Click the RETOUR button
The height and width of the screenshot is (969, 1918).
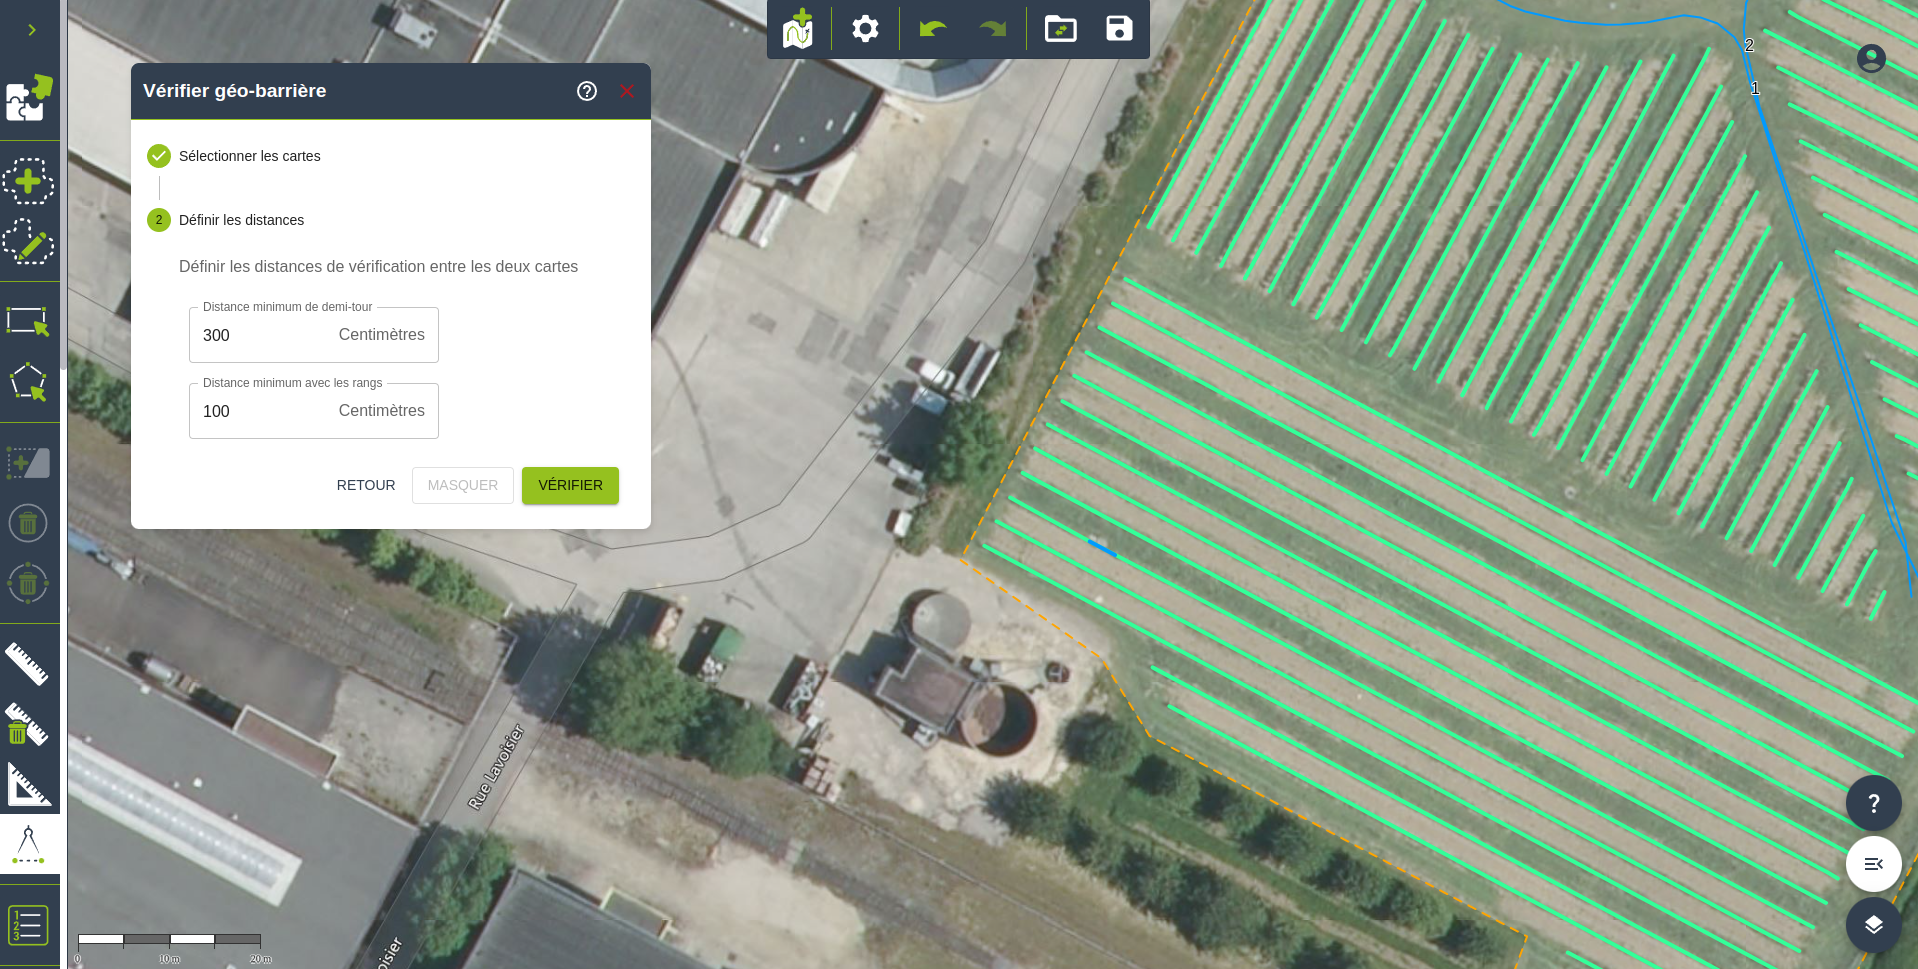point(366,485)
